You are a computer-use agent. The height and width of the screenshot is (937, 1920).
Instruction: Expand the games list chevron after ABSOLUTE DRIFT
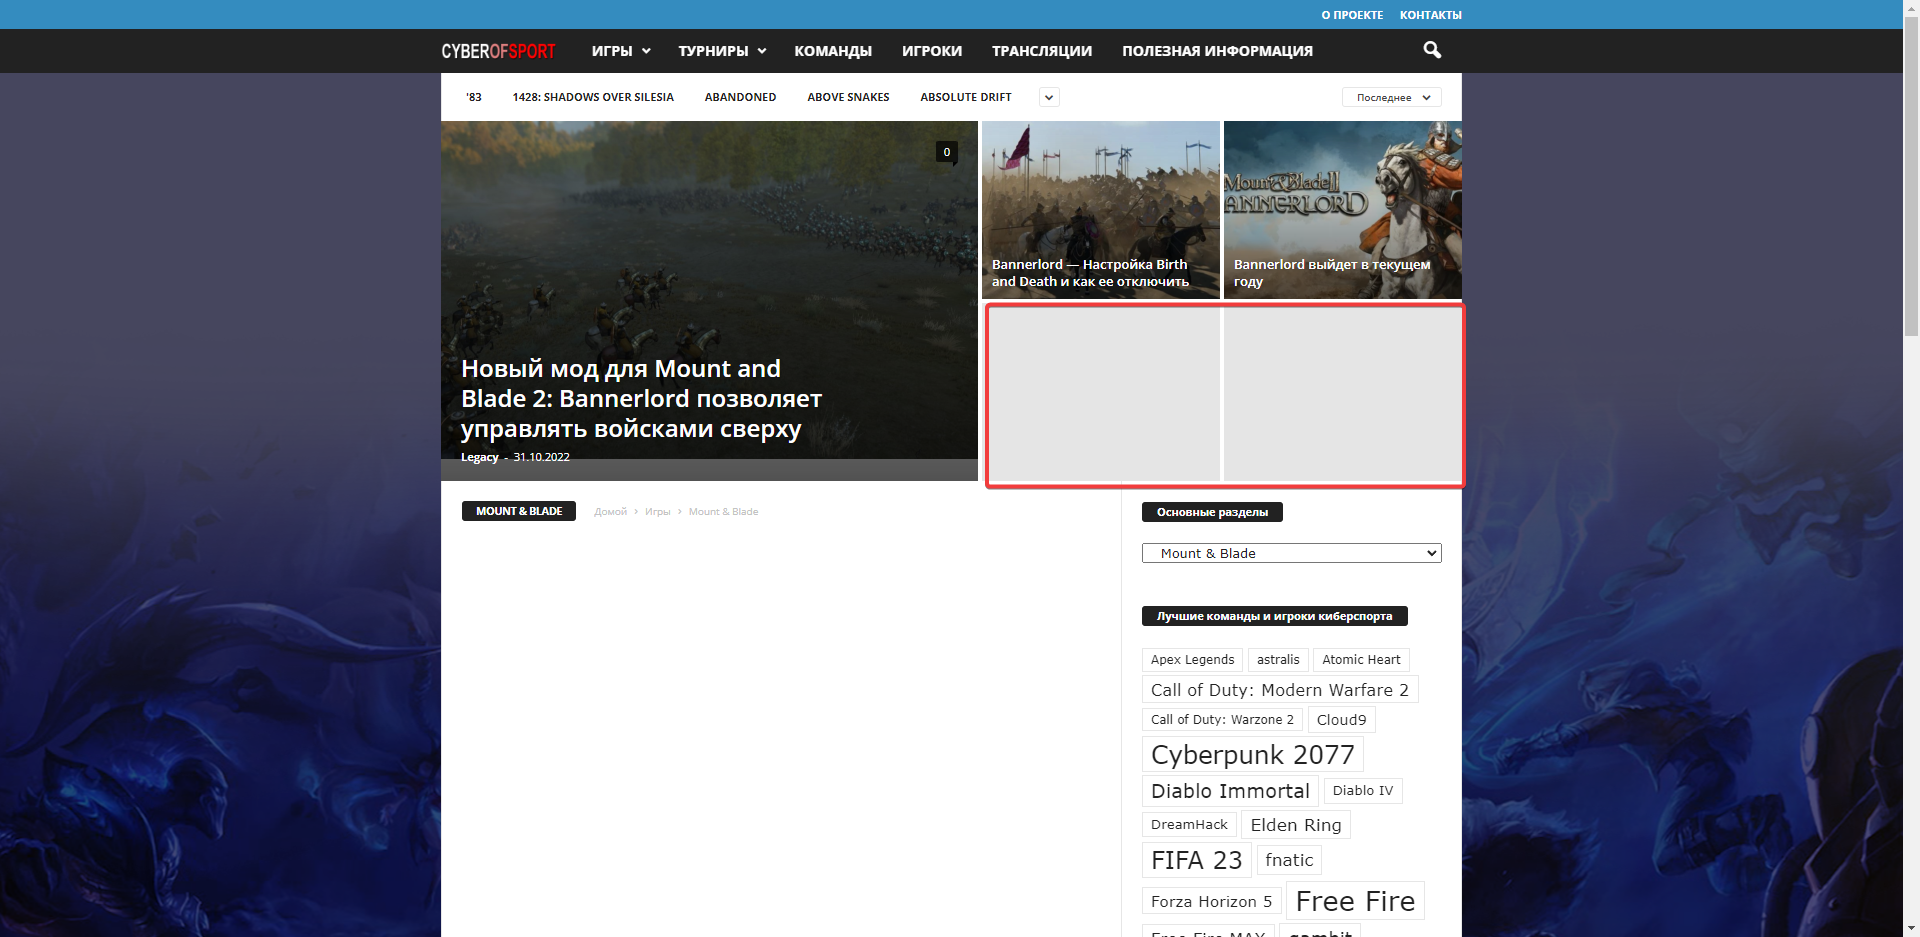(1048, 97)
